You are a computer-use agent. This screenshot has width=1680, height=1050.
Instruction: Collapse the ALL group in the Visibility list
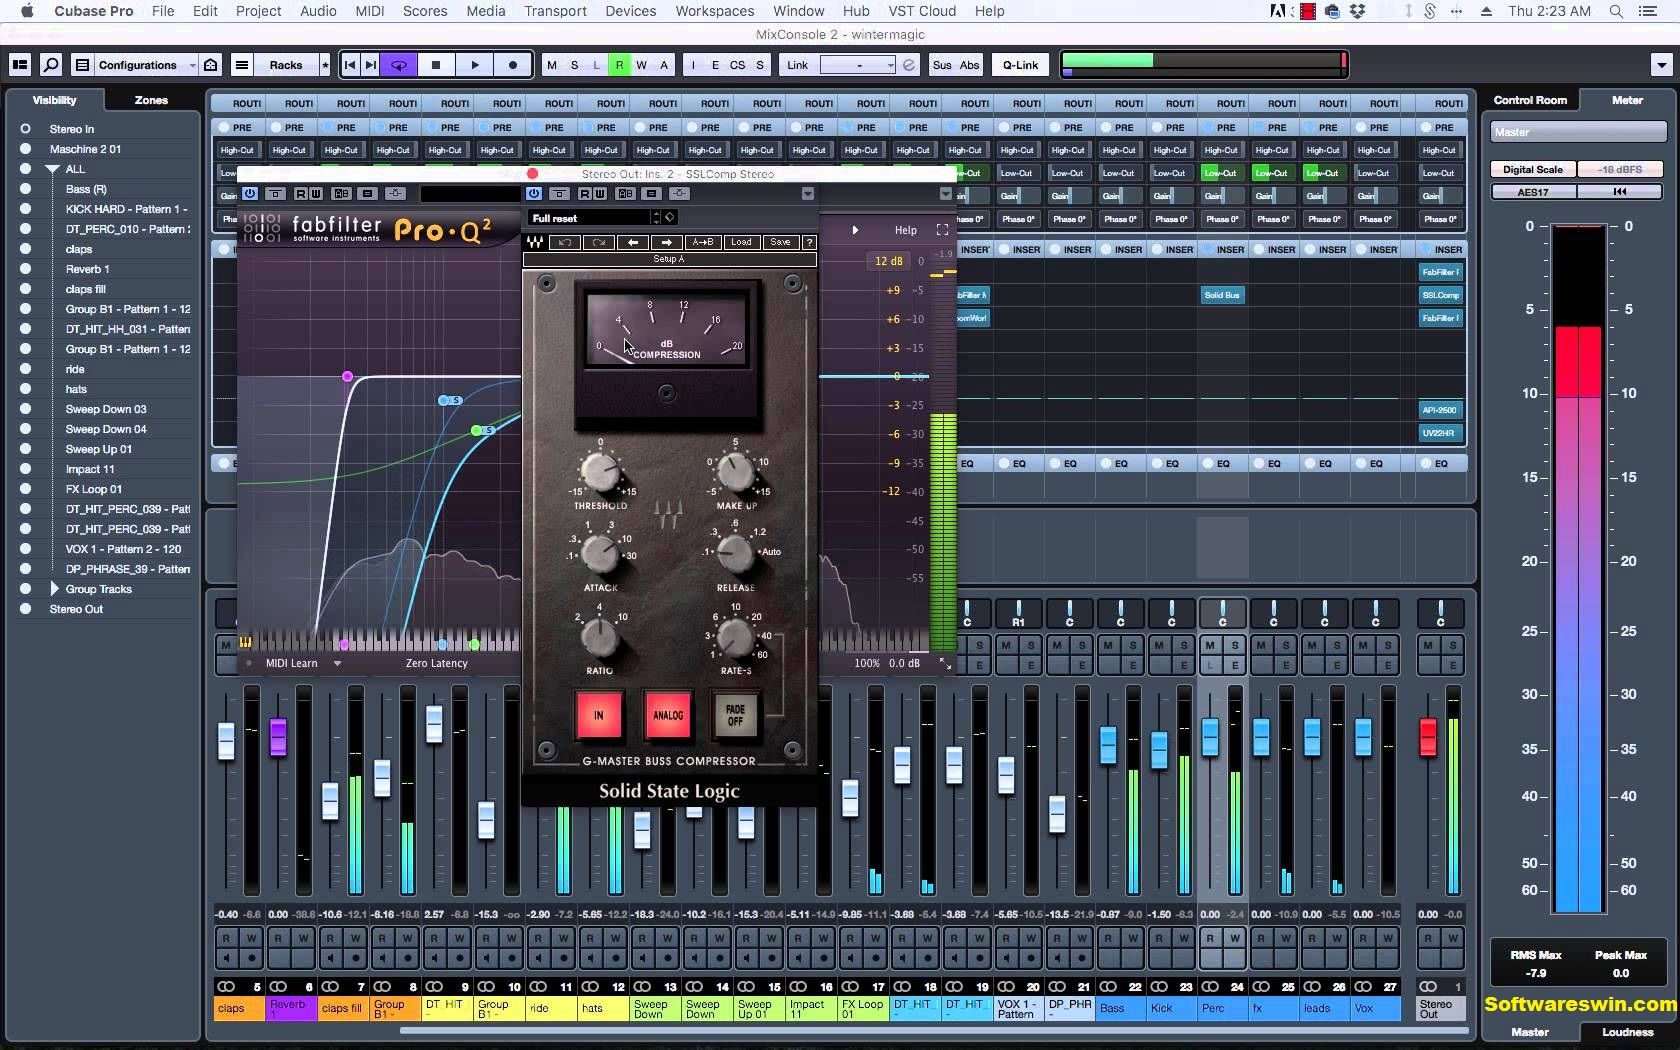point(52,169)
